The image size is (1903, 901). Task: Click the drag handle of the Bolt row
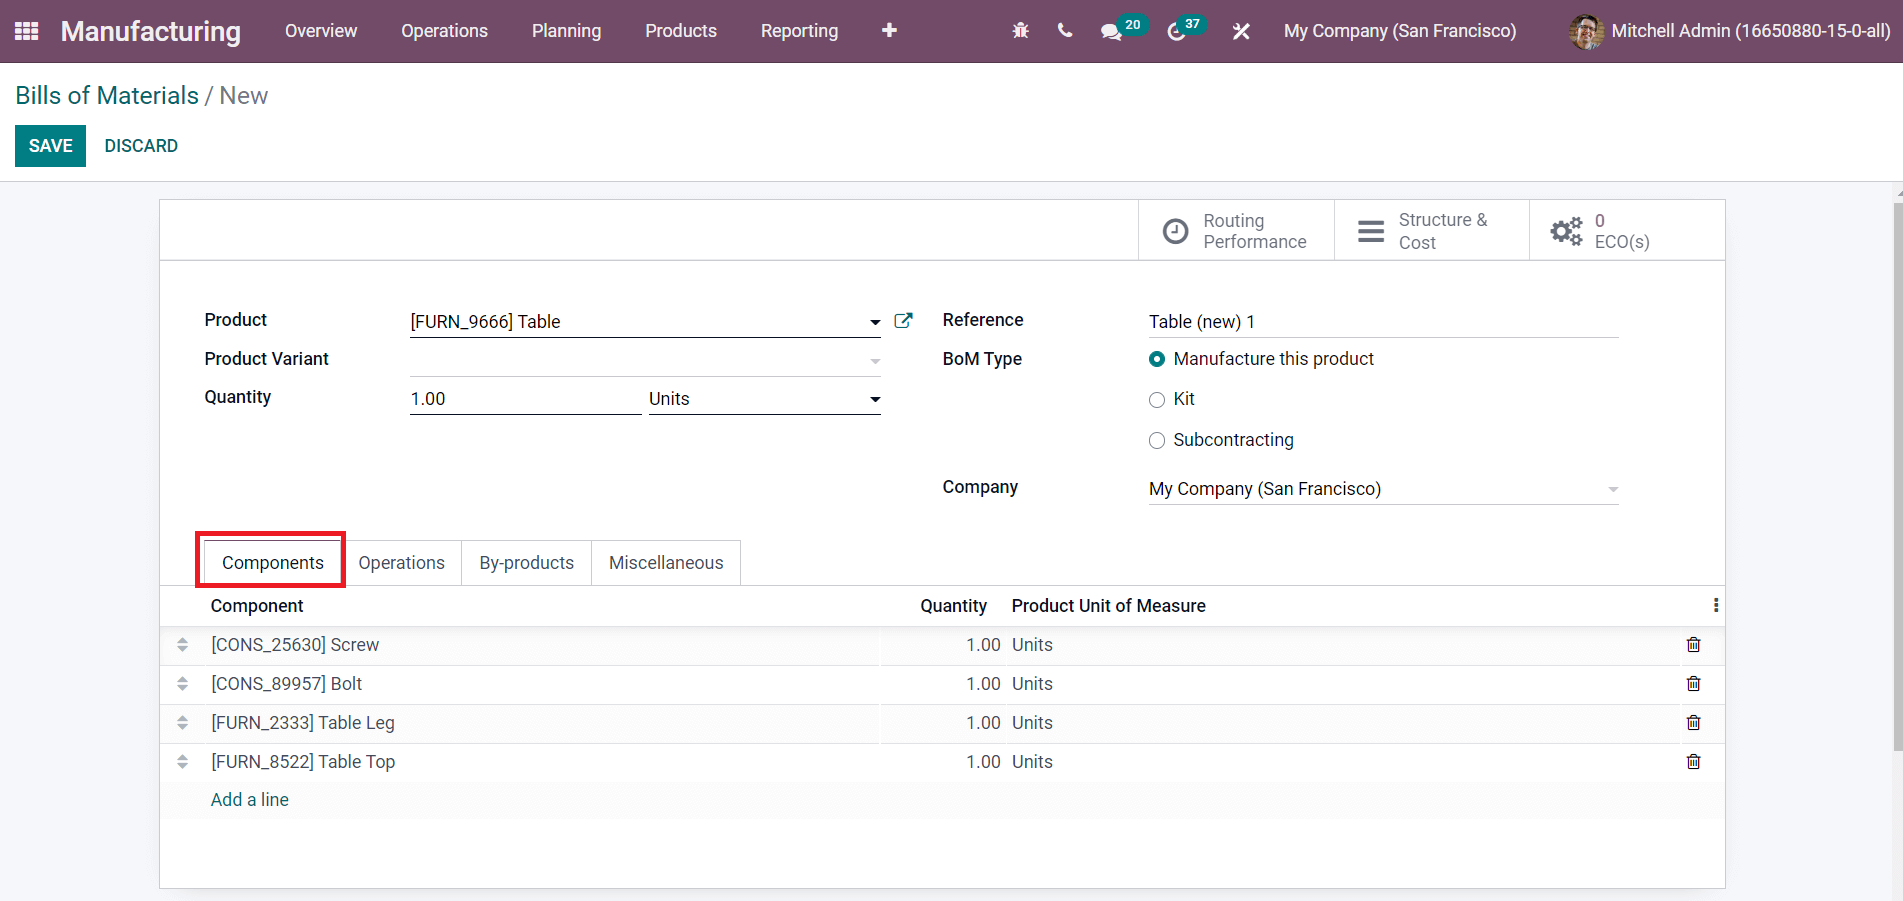coord(182,684)
